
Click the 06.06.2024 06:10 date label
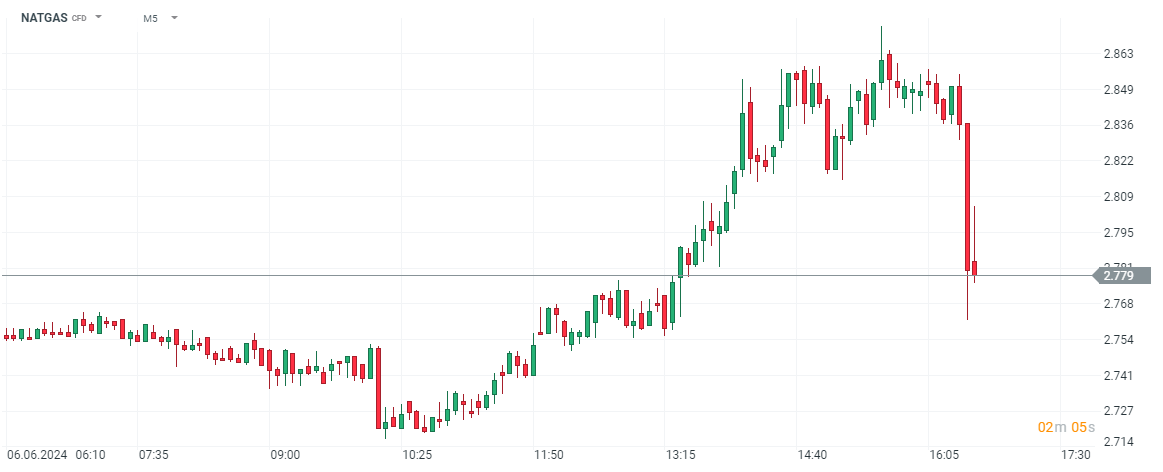56,455
